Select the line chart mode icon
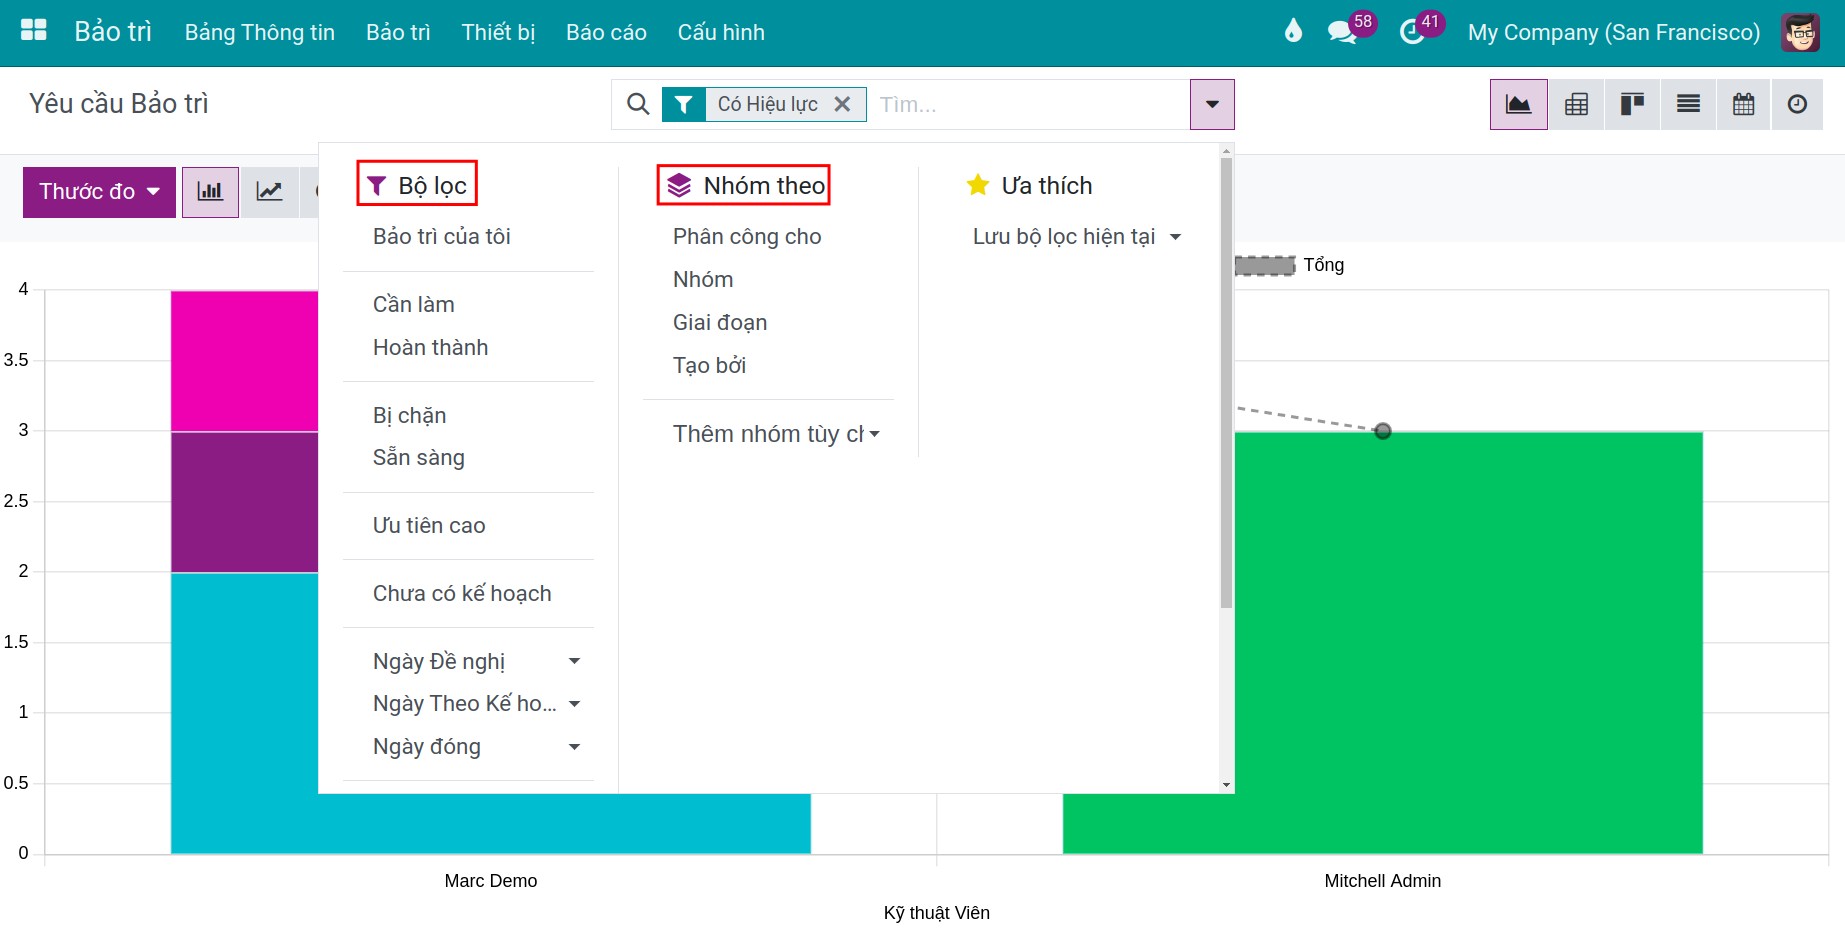 [x=269, y=192]
